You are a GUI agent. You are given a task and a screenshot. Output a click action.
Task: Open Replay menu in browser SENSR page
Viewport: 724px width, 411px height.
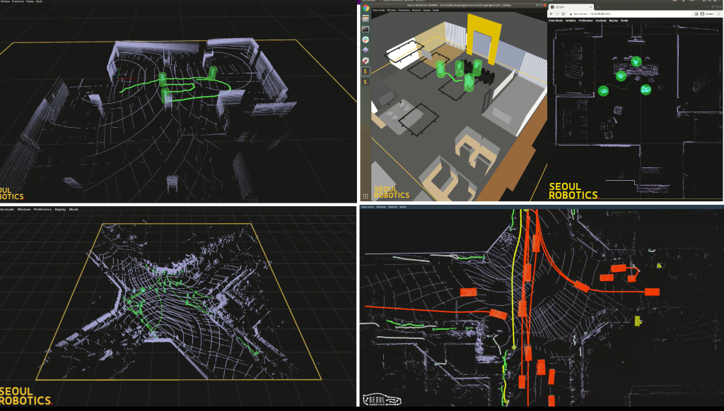(613, 20)
